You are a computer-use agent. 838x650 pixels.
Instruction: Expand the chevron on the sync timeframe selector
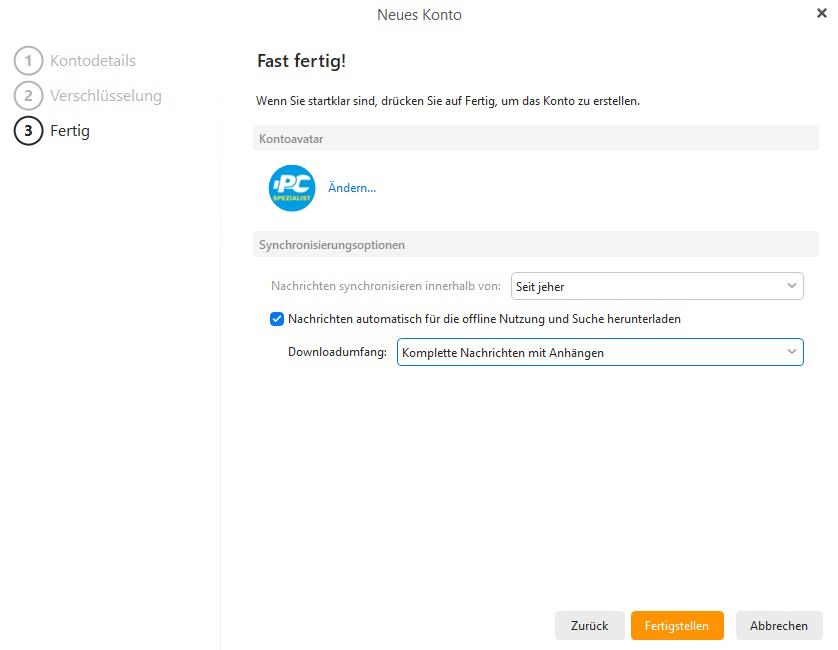pyautogui.click(x=793, y=286)
